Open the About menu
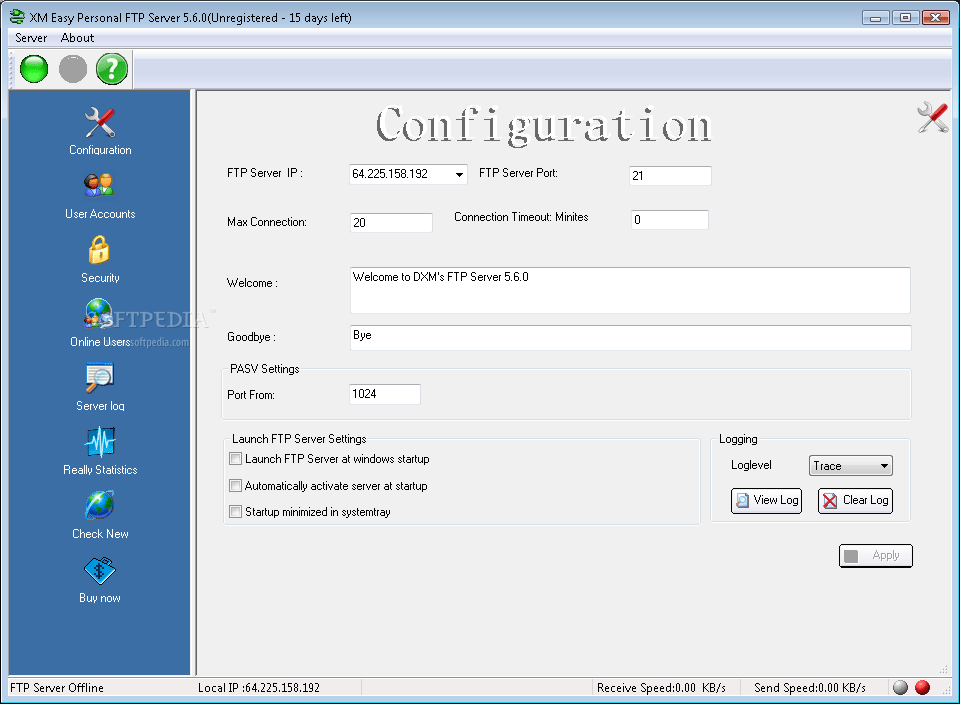Viewport: 960px width, 704px height. 77,38
